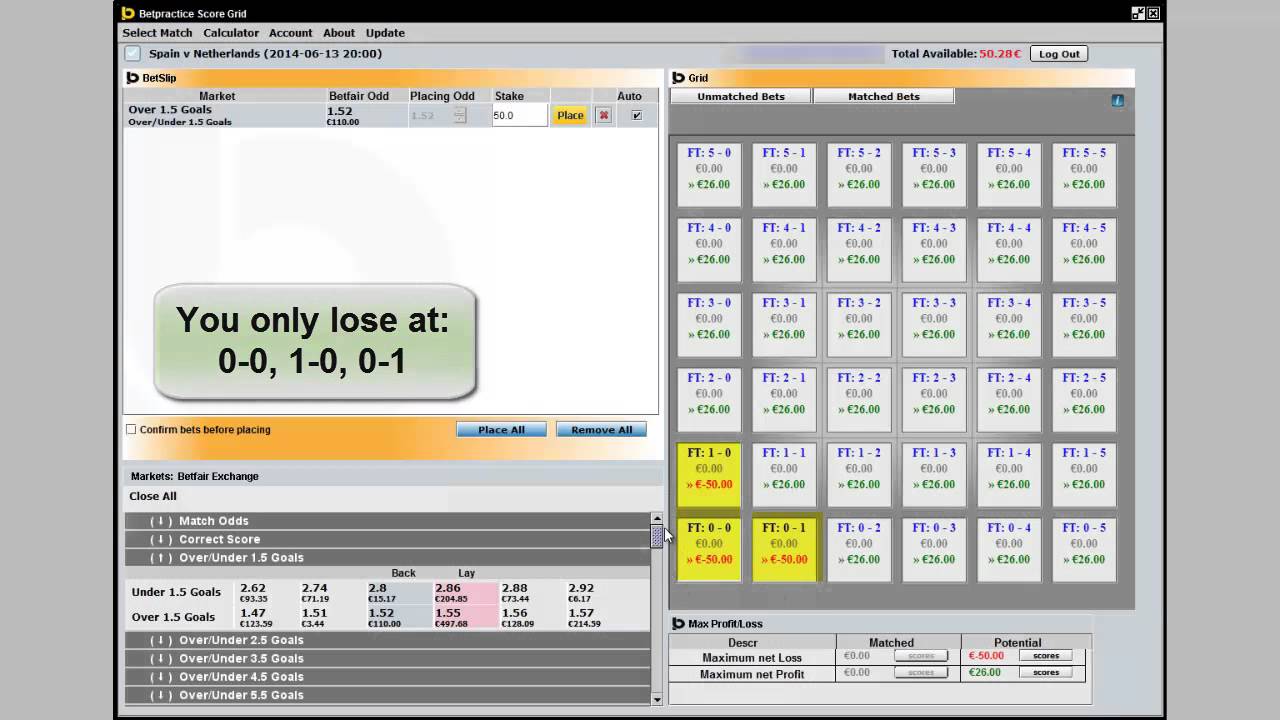
Task: Expand the Correct Score market
Action: [x=387, y=539]
